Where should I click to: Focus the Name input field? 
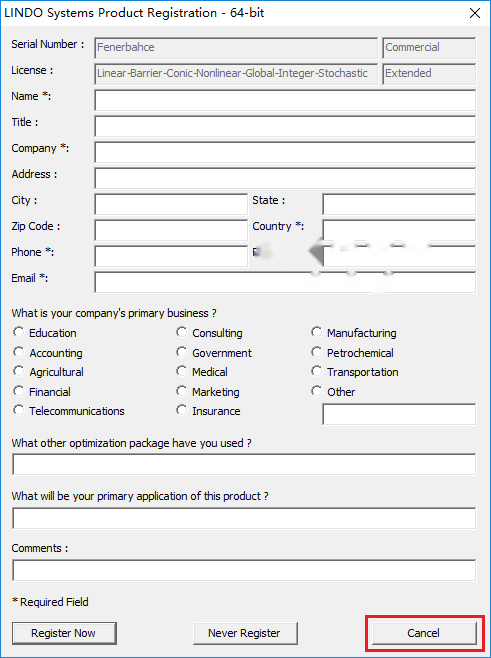point(285,100)
